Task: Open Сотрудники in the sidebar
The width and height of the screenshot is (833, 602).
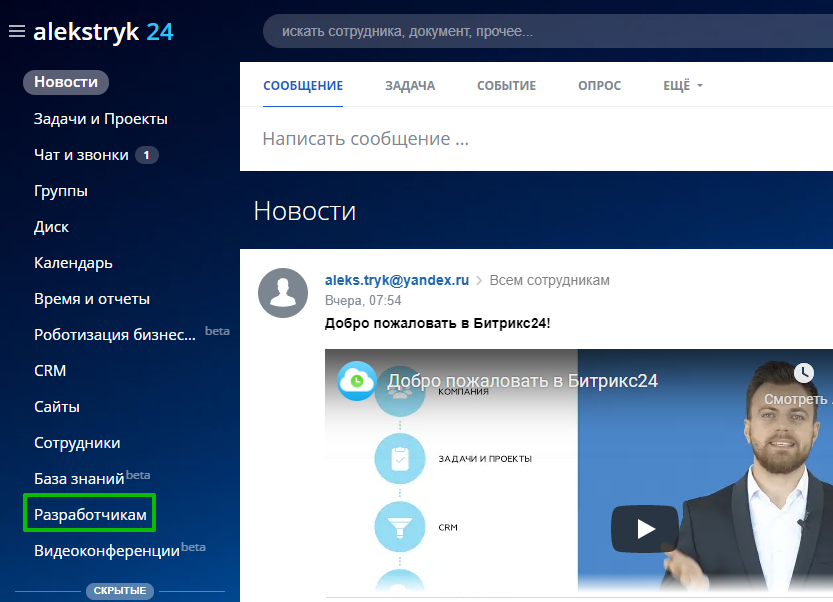Action: [x=77, y=443]
